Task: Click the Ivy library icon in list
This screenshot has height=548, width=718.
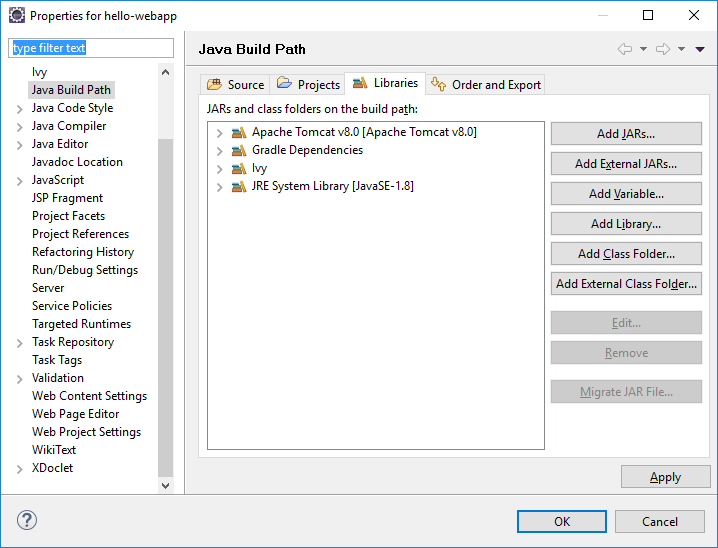Action: (x=238, y=168)
